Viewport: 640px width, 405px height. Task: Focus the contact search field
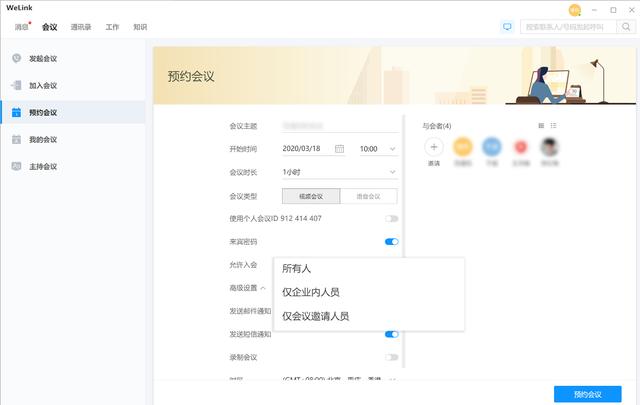pyautogui.click(x=568, y=27)
